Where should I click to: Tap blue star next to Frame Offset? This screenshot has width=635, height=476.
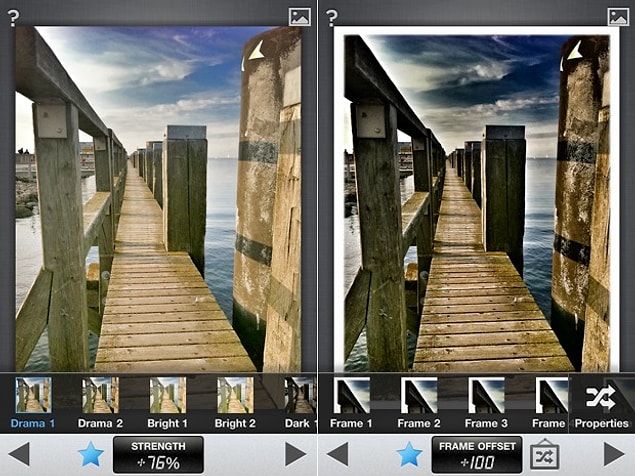coord(409,454)
